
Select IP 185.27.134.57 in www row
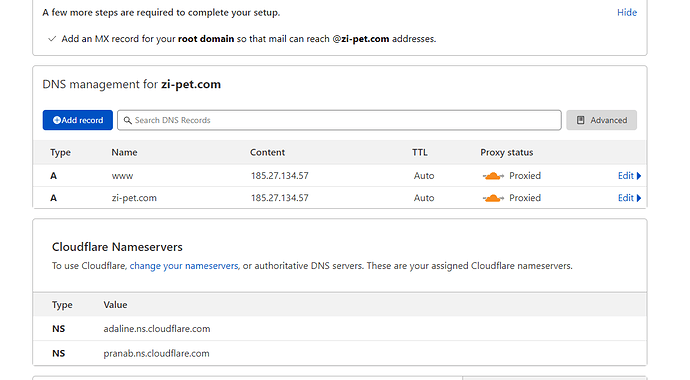279,176
